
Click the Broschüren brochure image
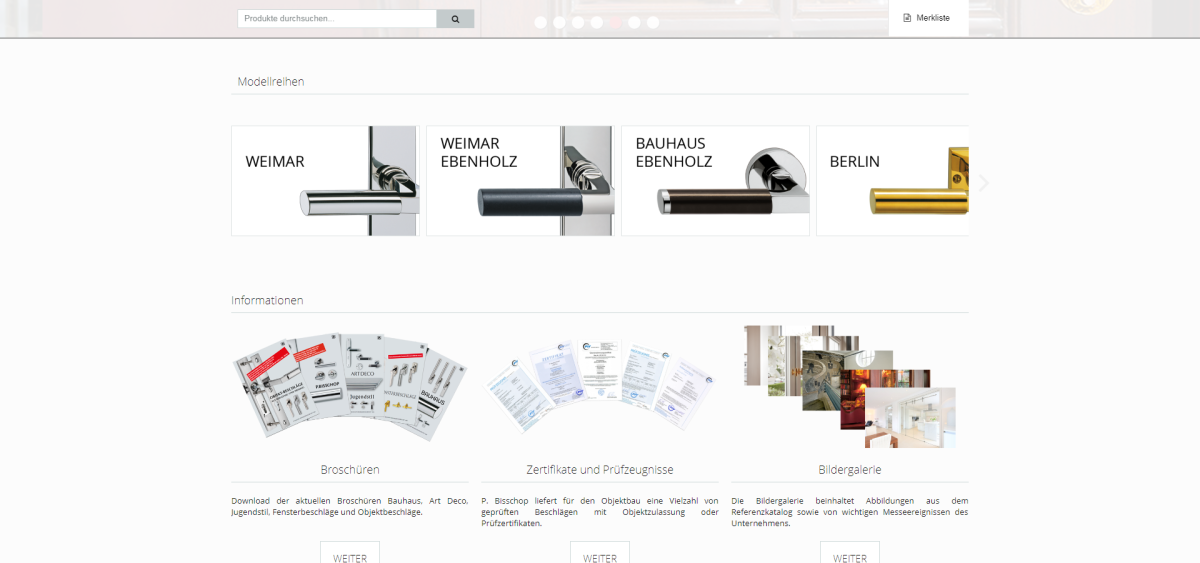pos(348,385)
